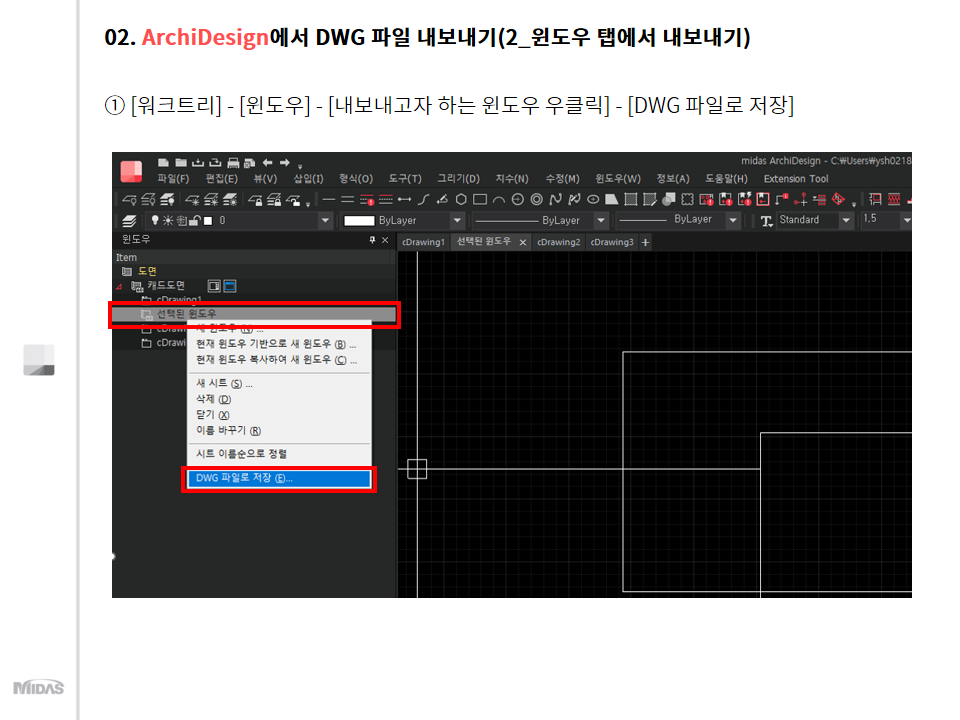Open the Extension Tool menu
The width and height of the screenshot is (960, 720).
point(796,179)
